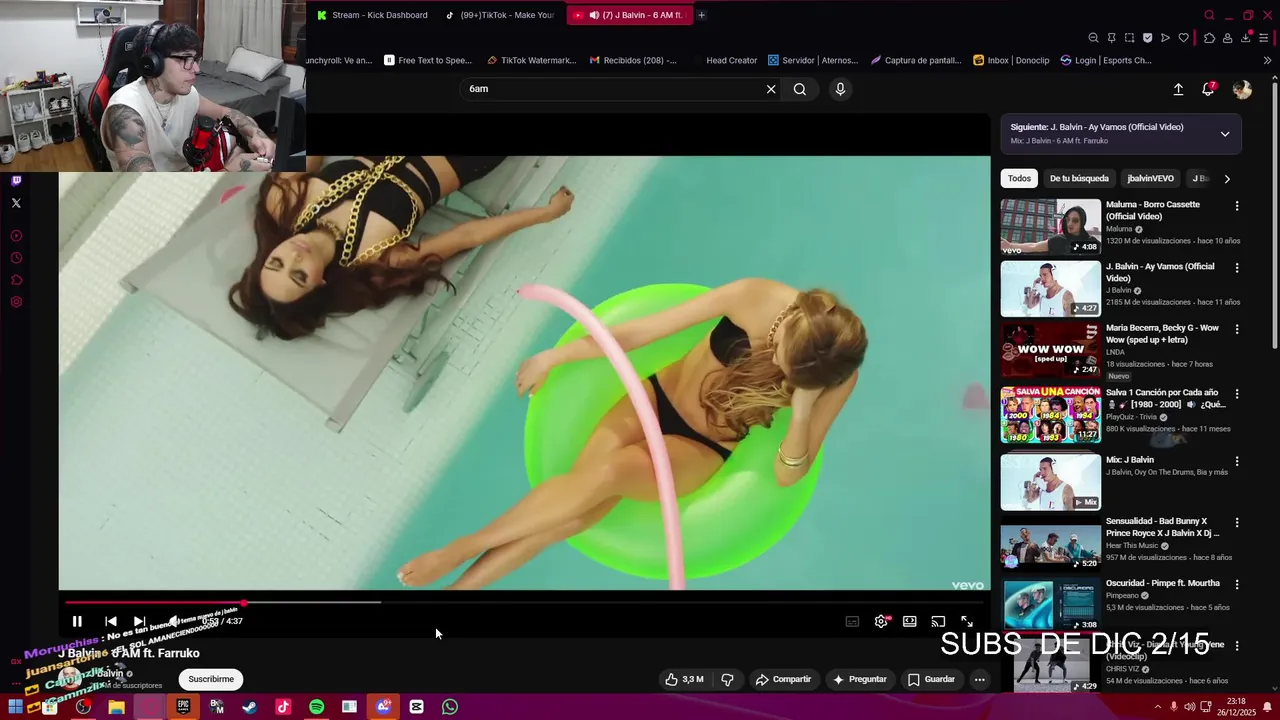Viewport: 1280px width, 720px height.
Task: Cast the video to a device
Action: coord(938,621)
